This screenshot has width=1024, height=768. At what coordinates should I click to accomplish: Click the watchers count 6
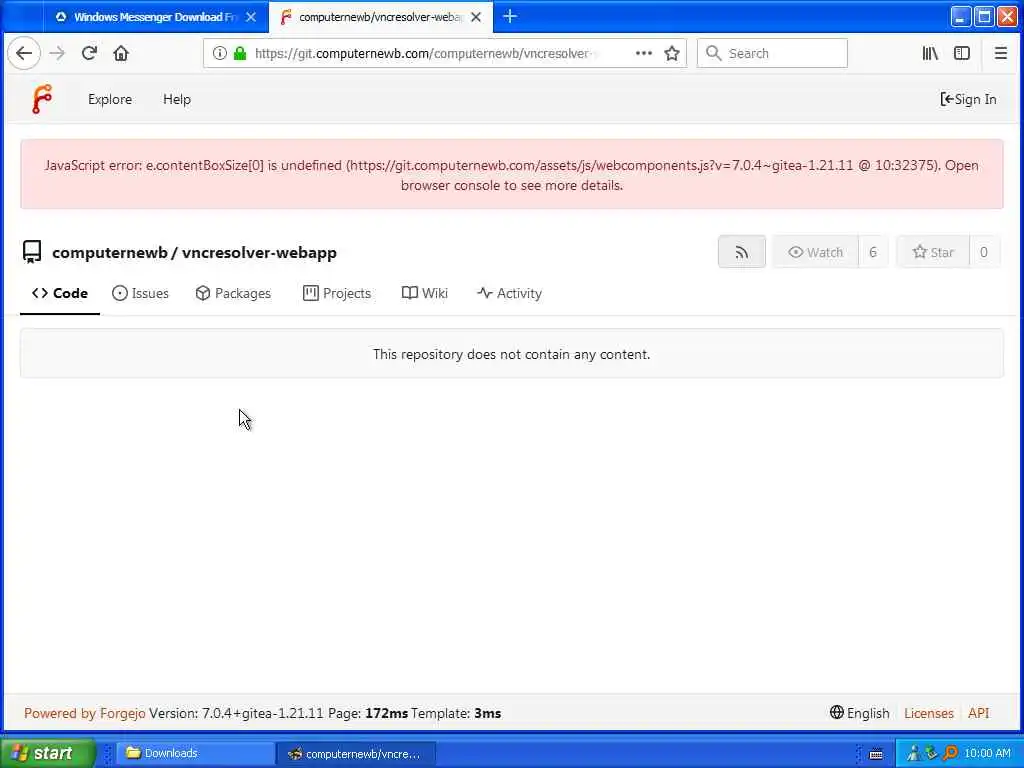tap(873, 252)
